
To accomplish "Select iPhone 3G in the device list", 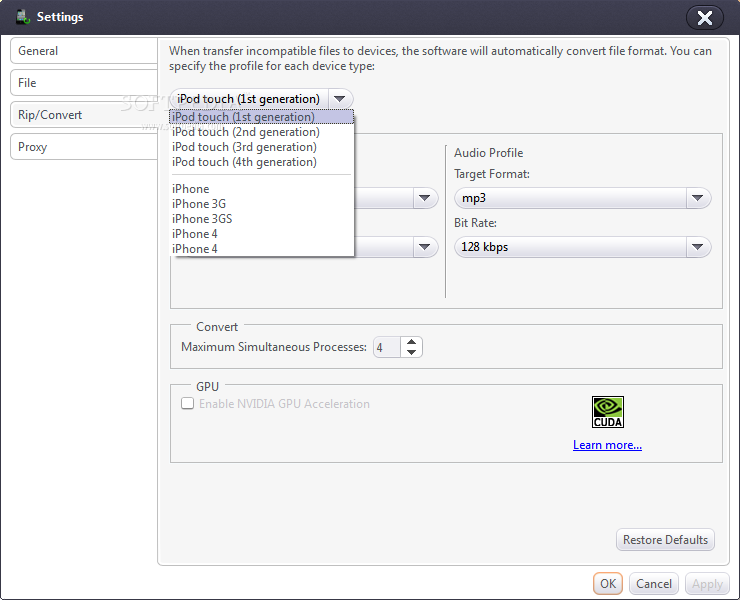I will (261, 203).
